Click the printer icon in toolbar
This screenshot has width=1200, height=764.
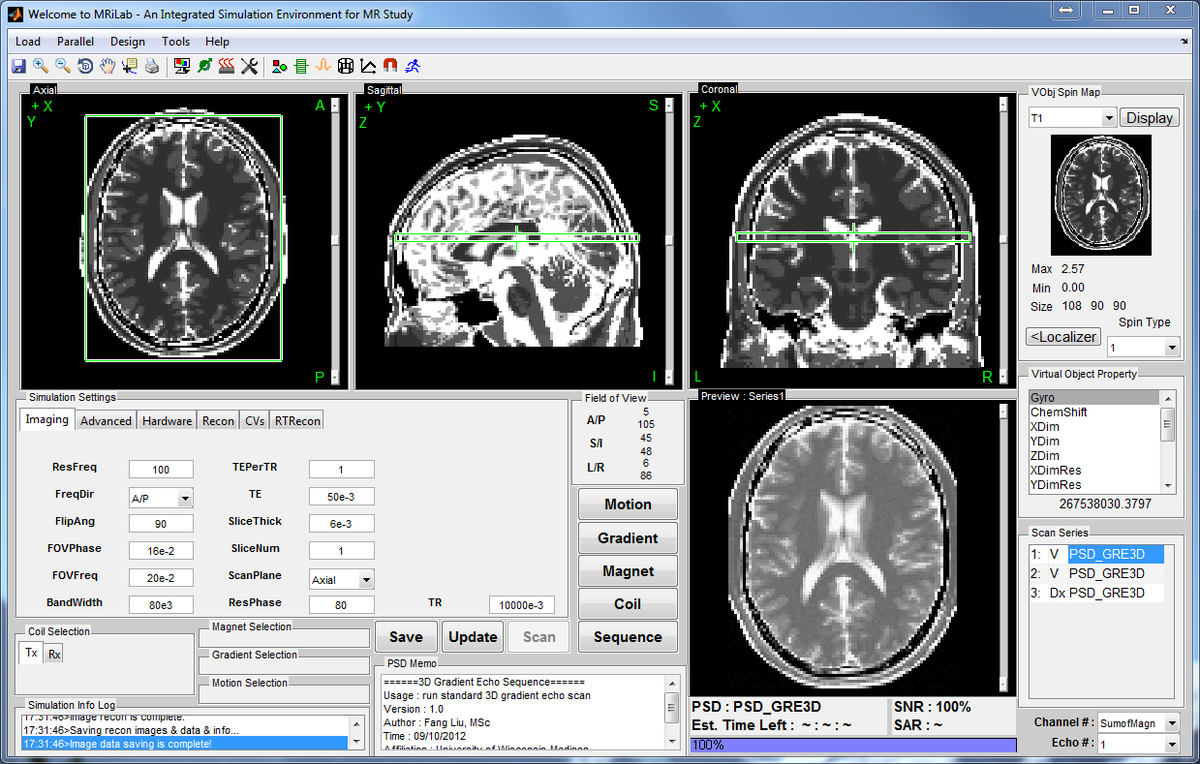tap(151, 66)
